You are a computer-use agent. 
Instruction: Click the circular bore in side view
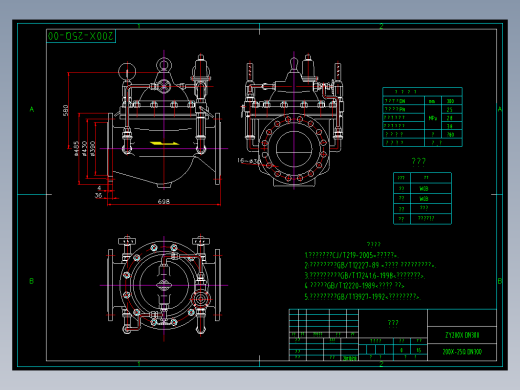[294, 149]
